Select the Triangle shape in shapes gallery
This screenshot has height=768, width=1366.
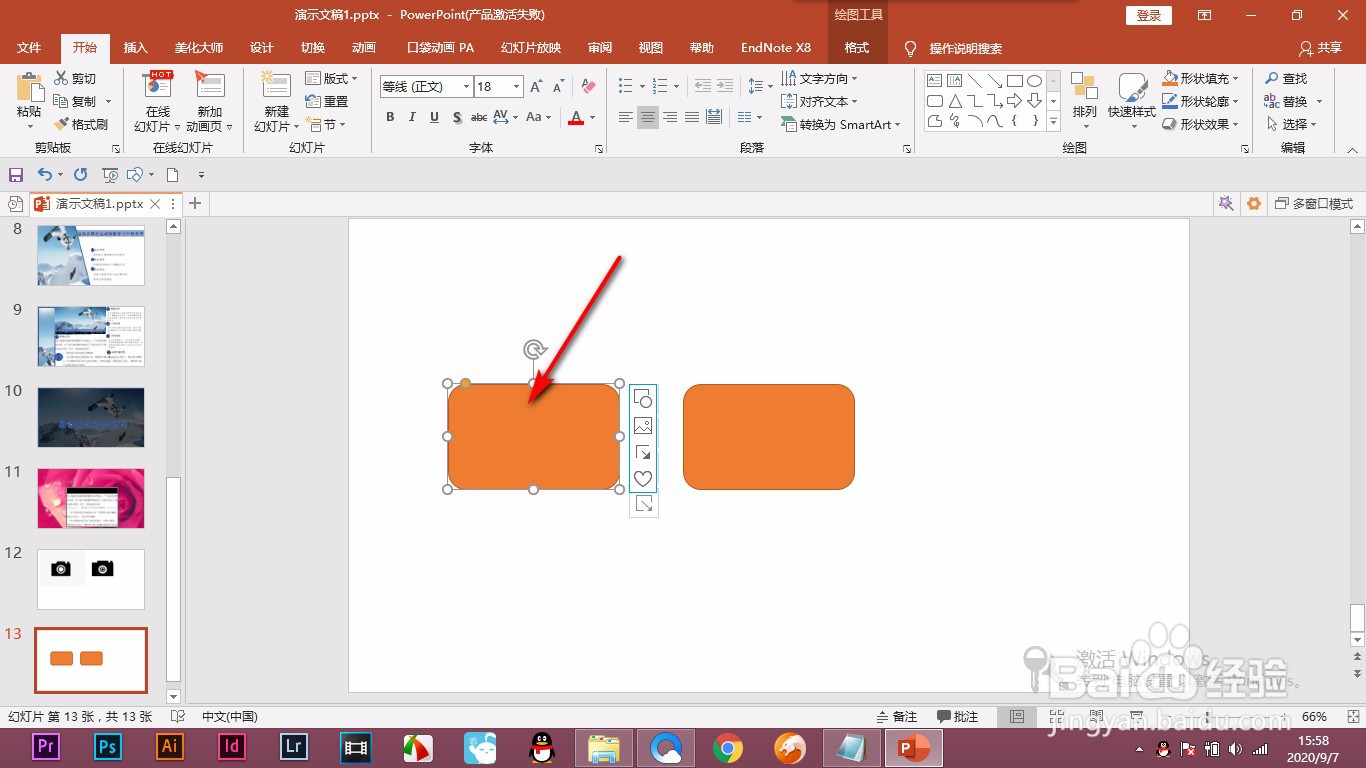point(954,101)
